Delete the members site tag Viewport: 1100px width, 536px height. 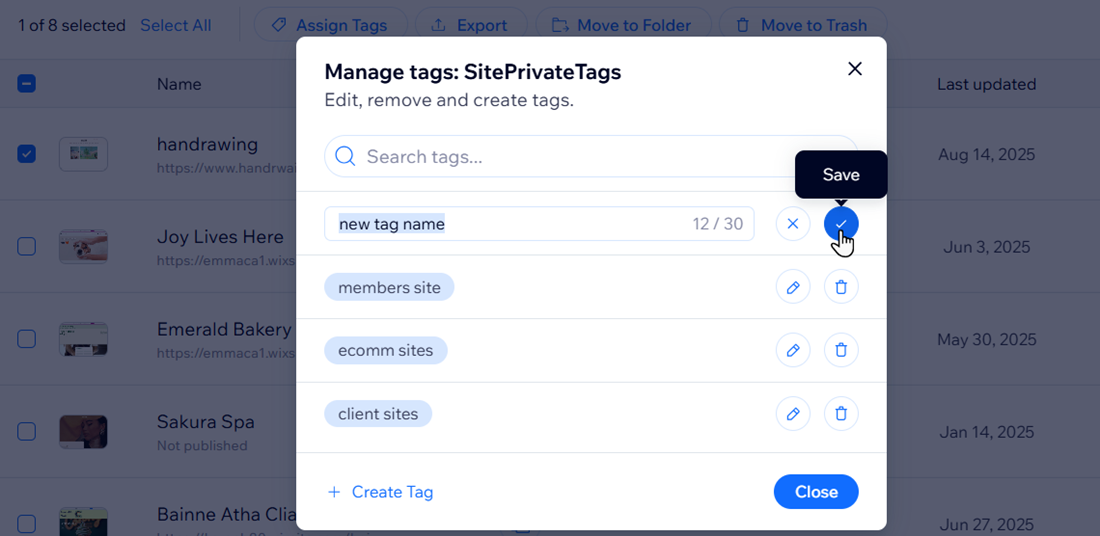(x=841, y=287)
